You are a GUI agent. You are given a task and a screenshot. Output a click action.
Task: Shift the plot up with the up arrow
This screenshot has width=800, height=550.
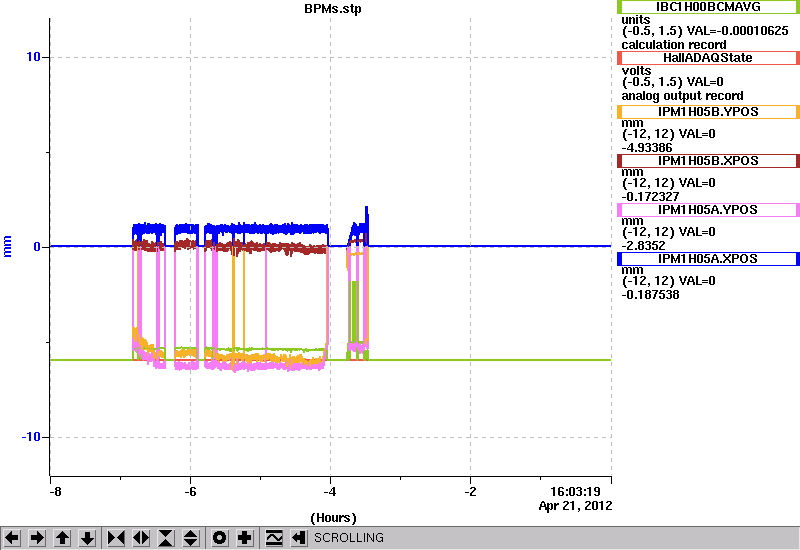(62, 538)
